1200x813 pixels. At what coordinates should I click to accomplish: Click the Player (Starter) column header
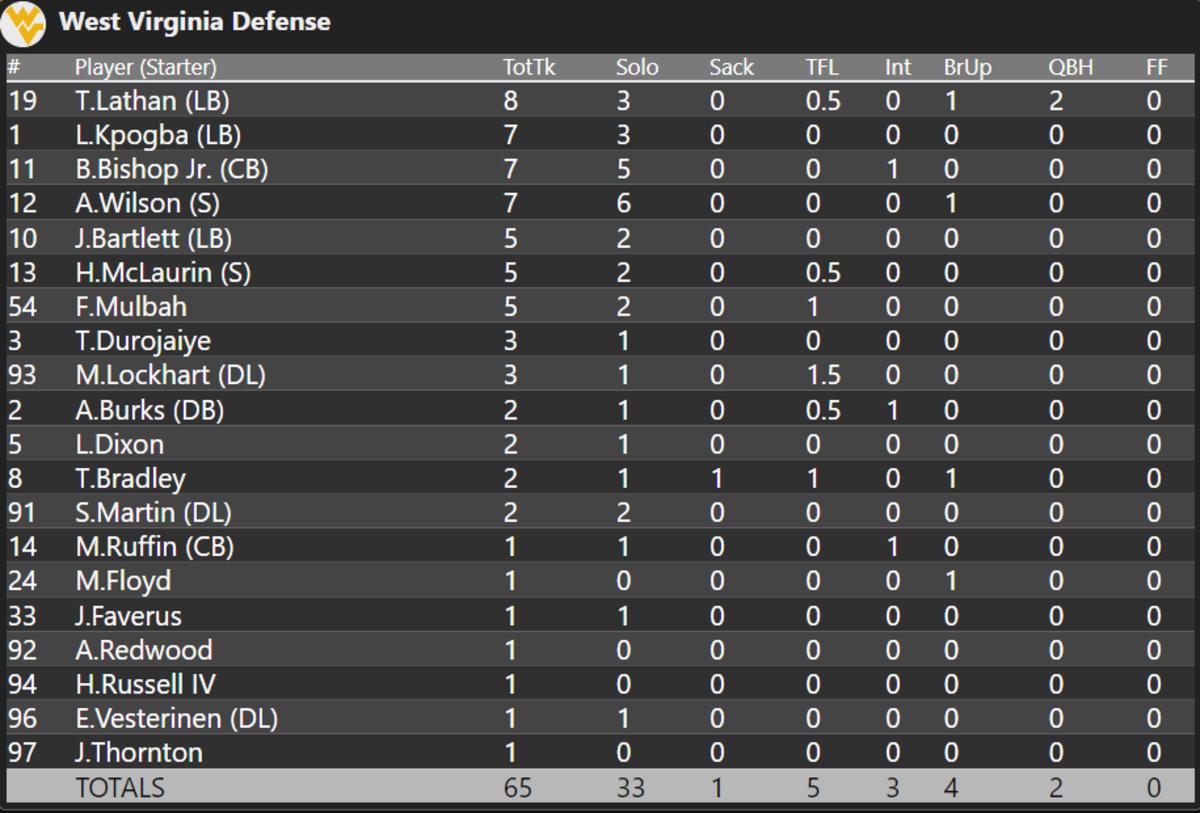(x=146, y=68)
